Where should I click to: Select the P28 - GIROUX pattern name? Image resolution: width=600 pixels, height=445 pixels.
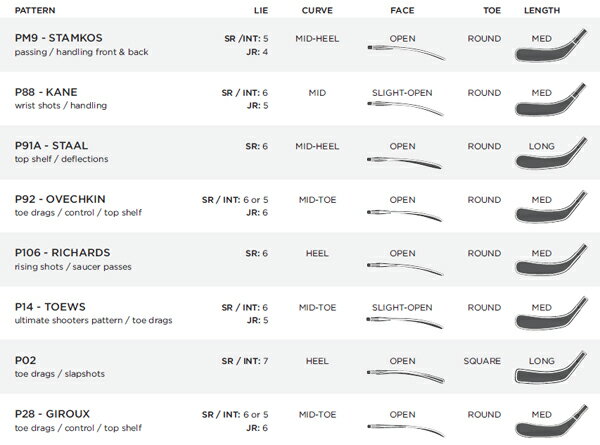[x=49, y=413]
